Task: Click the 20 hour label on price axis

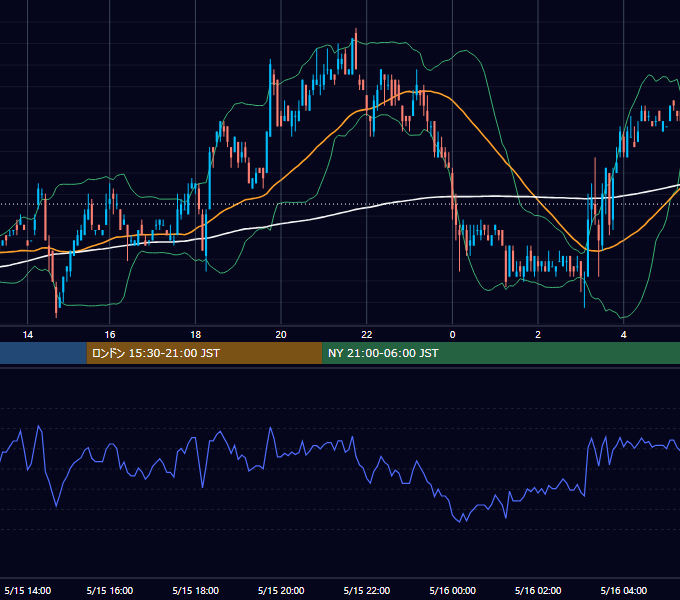Action: click(281, 335)
